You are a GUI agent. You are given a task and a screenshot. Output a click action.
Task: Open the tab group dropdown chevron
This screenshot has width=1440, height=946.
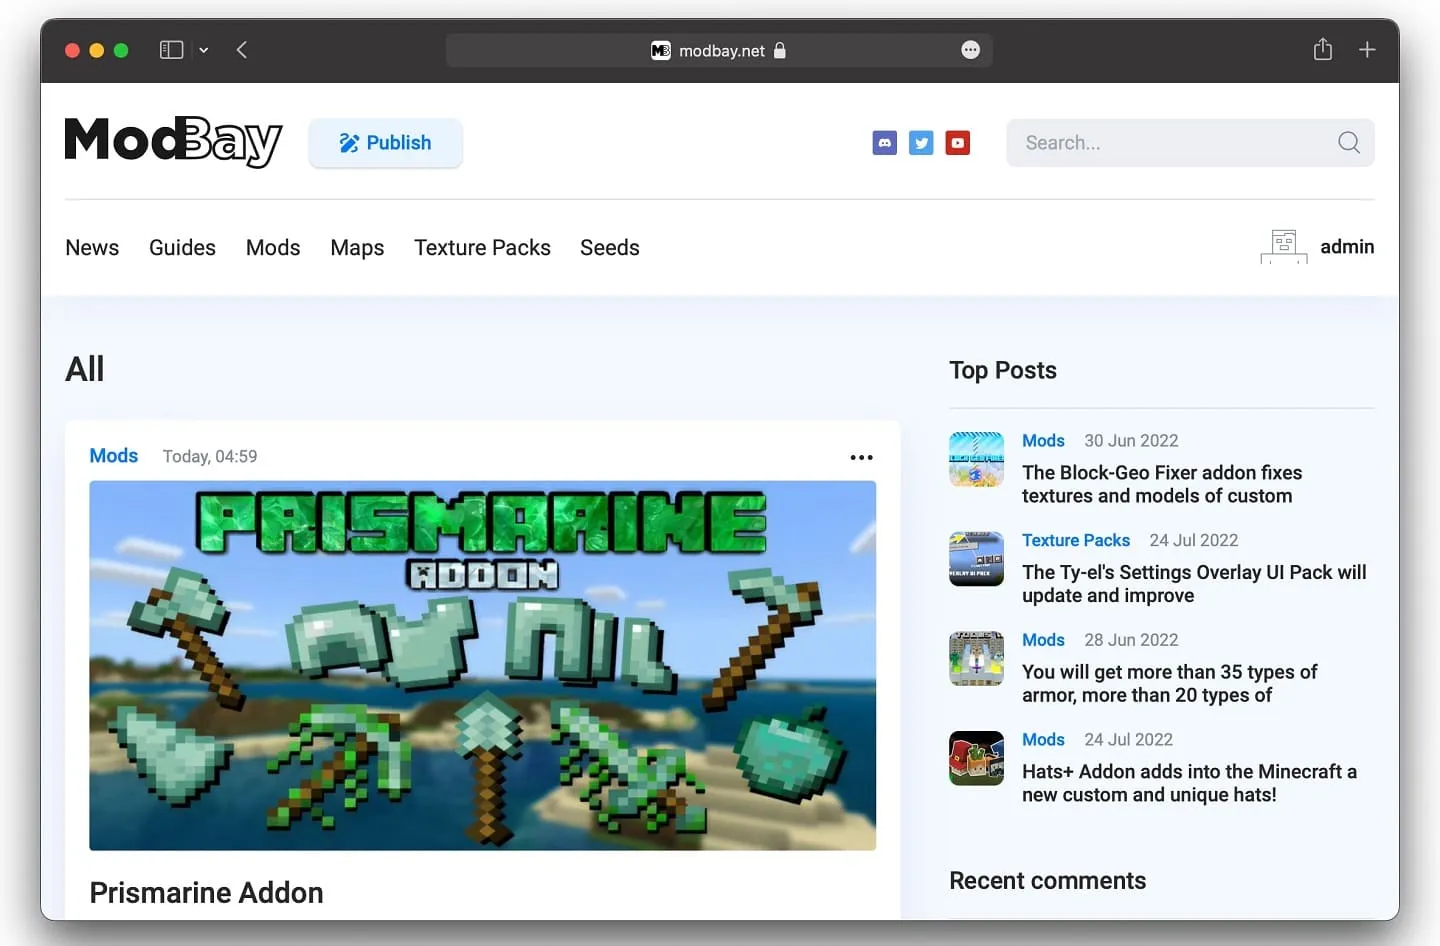coord(204,50)
